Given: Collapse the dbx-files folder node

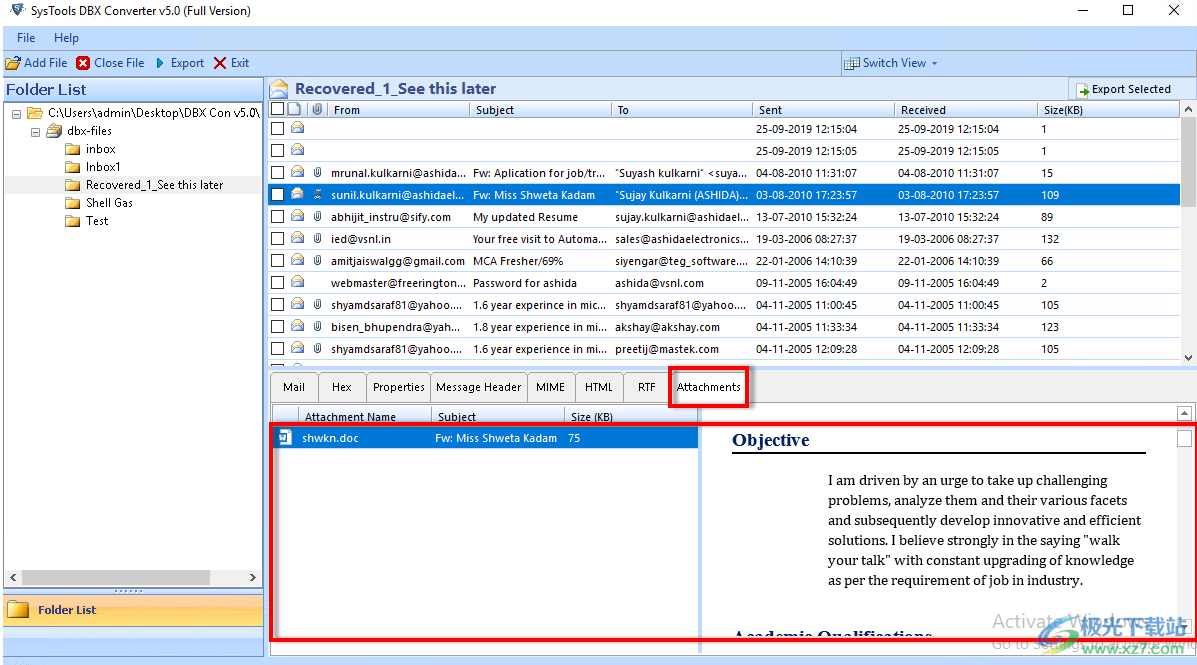Looking at the screenshot, I should [34, 130].
